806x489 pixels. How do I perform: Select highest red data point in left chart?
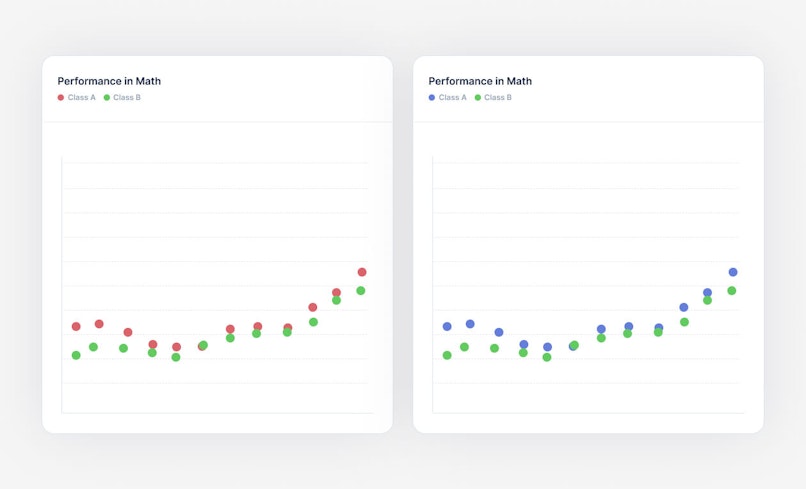(x=362, y=272)
